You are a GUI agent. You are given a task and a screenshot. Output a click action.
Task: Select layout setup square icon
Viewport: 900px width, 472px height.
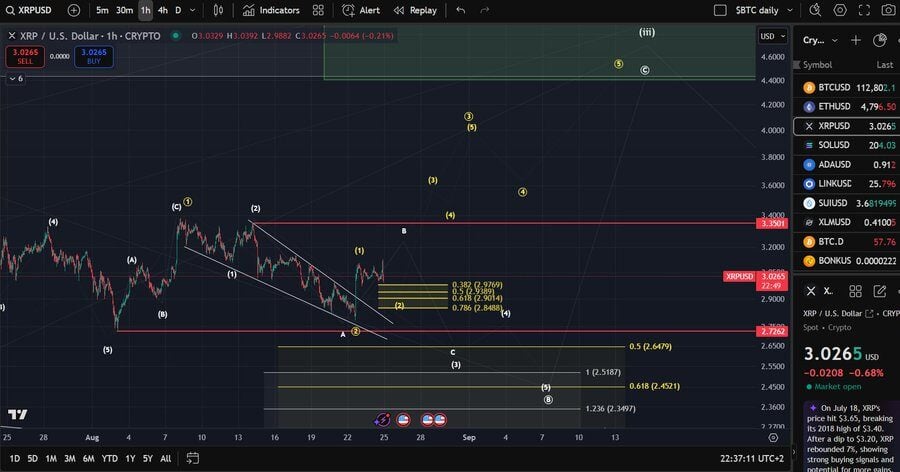[x=720, y=10]
